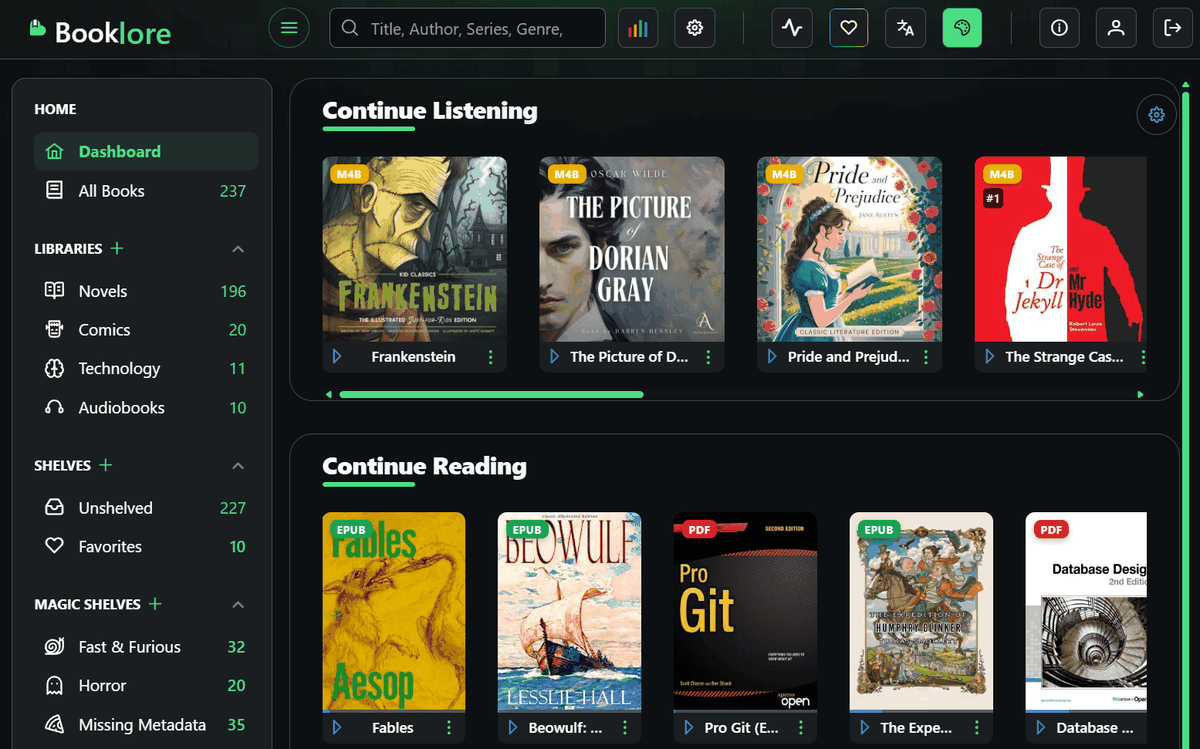Select the Comics library
This screenshot has width=1200, height=749.
click(x=104, y=330)
